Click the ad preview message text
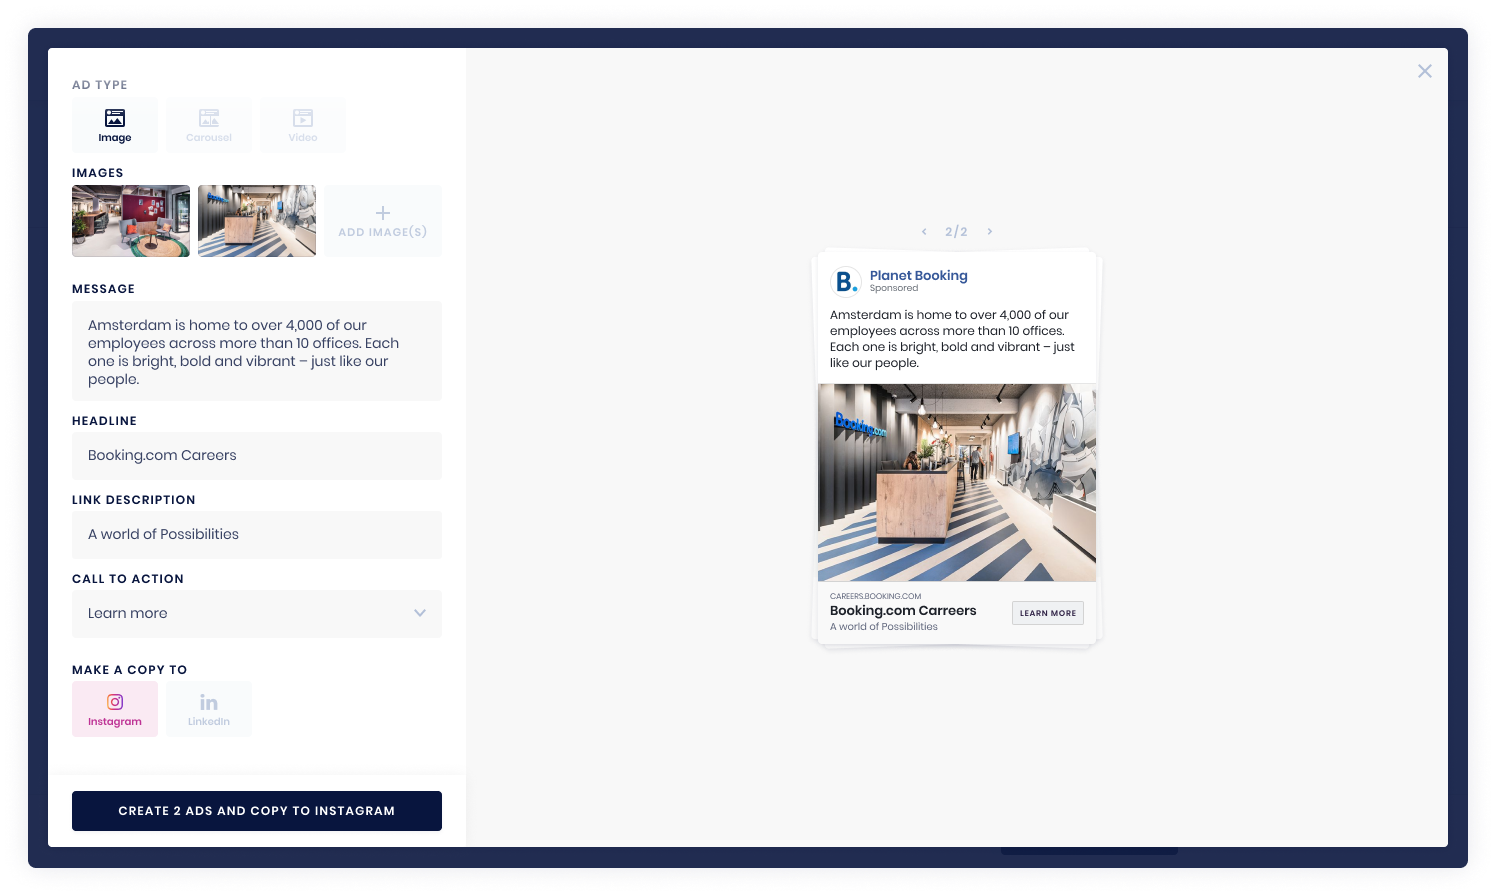The height and width of the screenshot is (896, 1496). [x=952, y=339]
